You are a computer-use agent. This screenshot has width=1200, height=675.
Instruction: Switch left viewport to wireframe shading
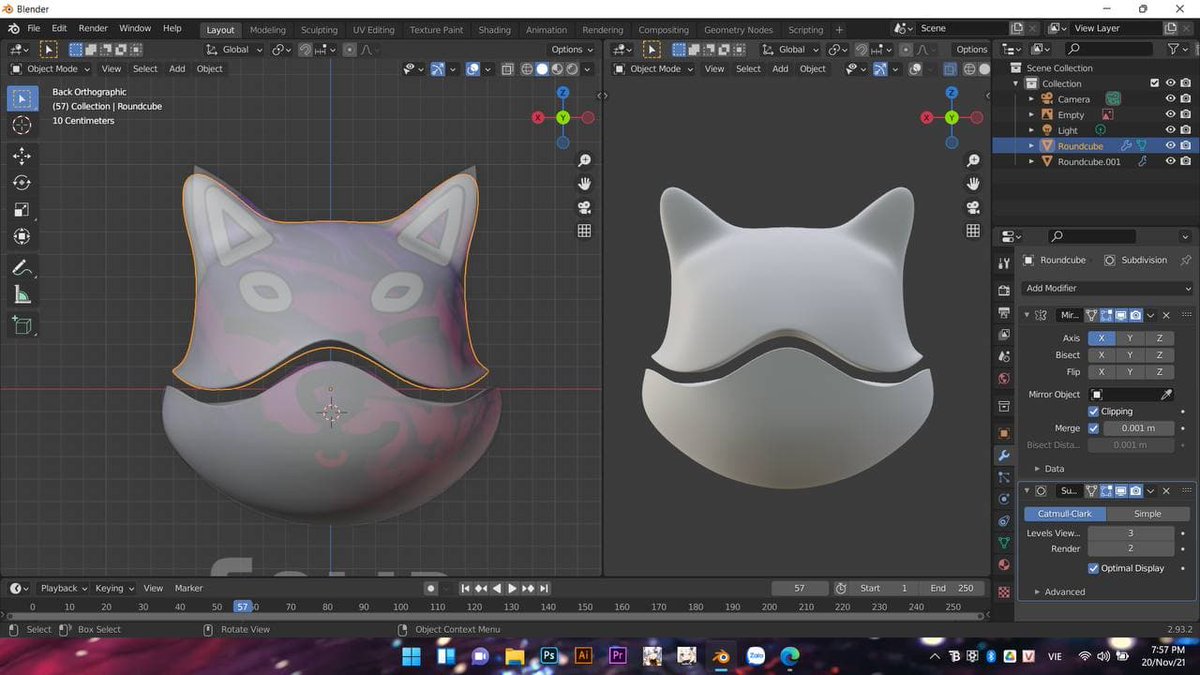point(527,69)
